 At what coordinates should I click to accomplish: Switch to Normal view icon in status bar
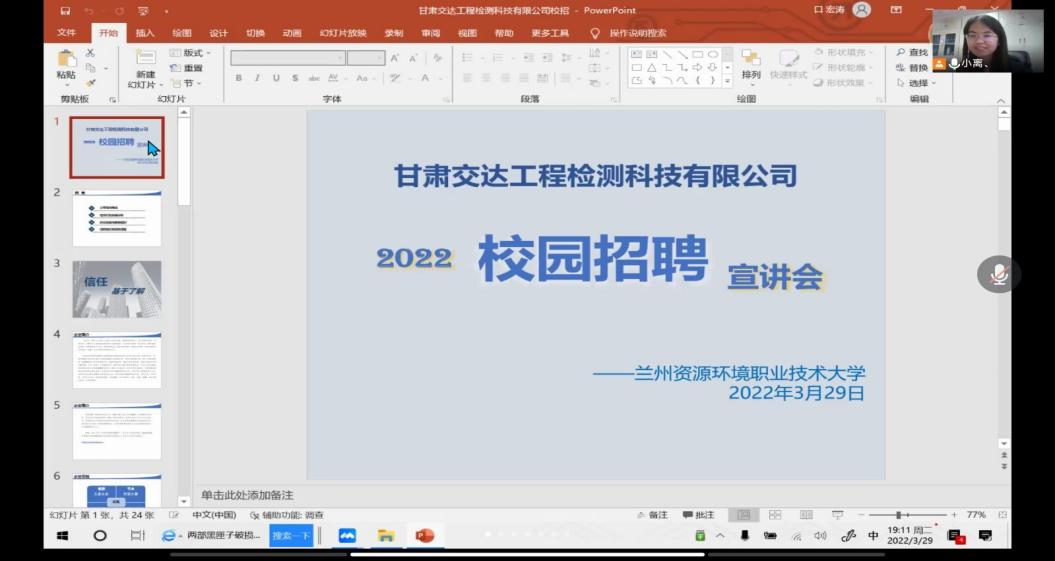point(743,515)
